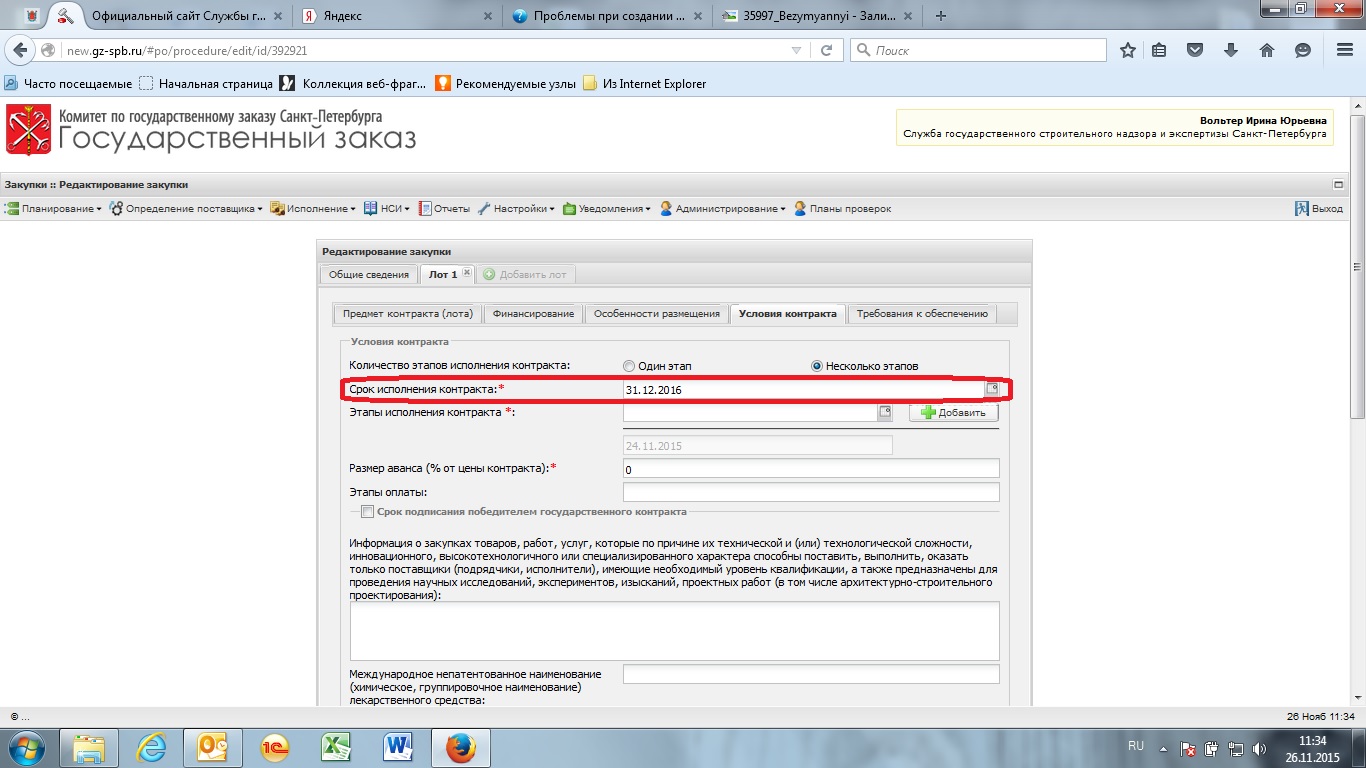Go to the browser home page
Image resolution: width=1366 pixels, height=768 pixels.
click(x=1267, y=50)
